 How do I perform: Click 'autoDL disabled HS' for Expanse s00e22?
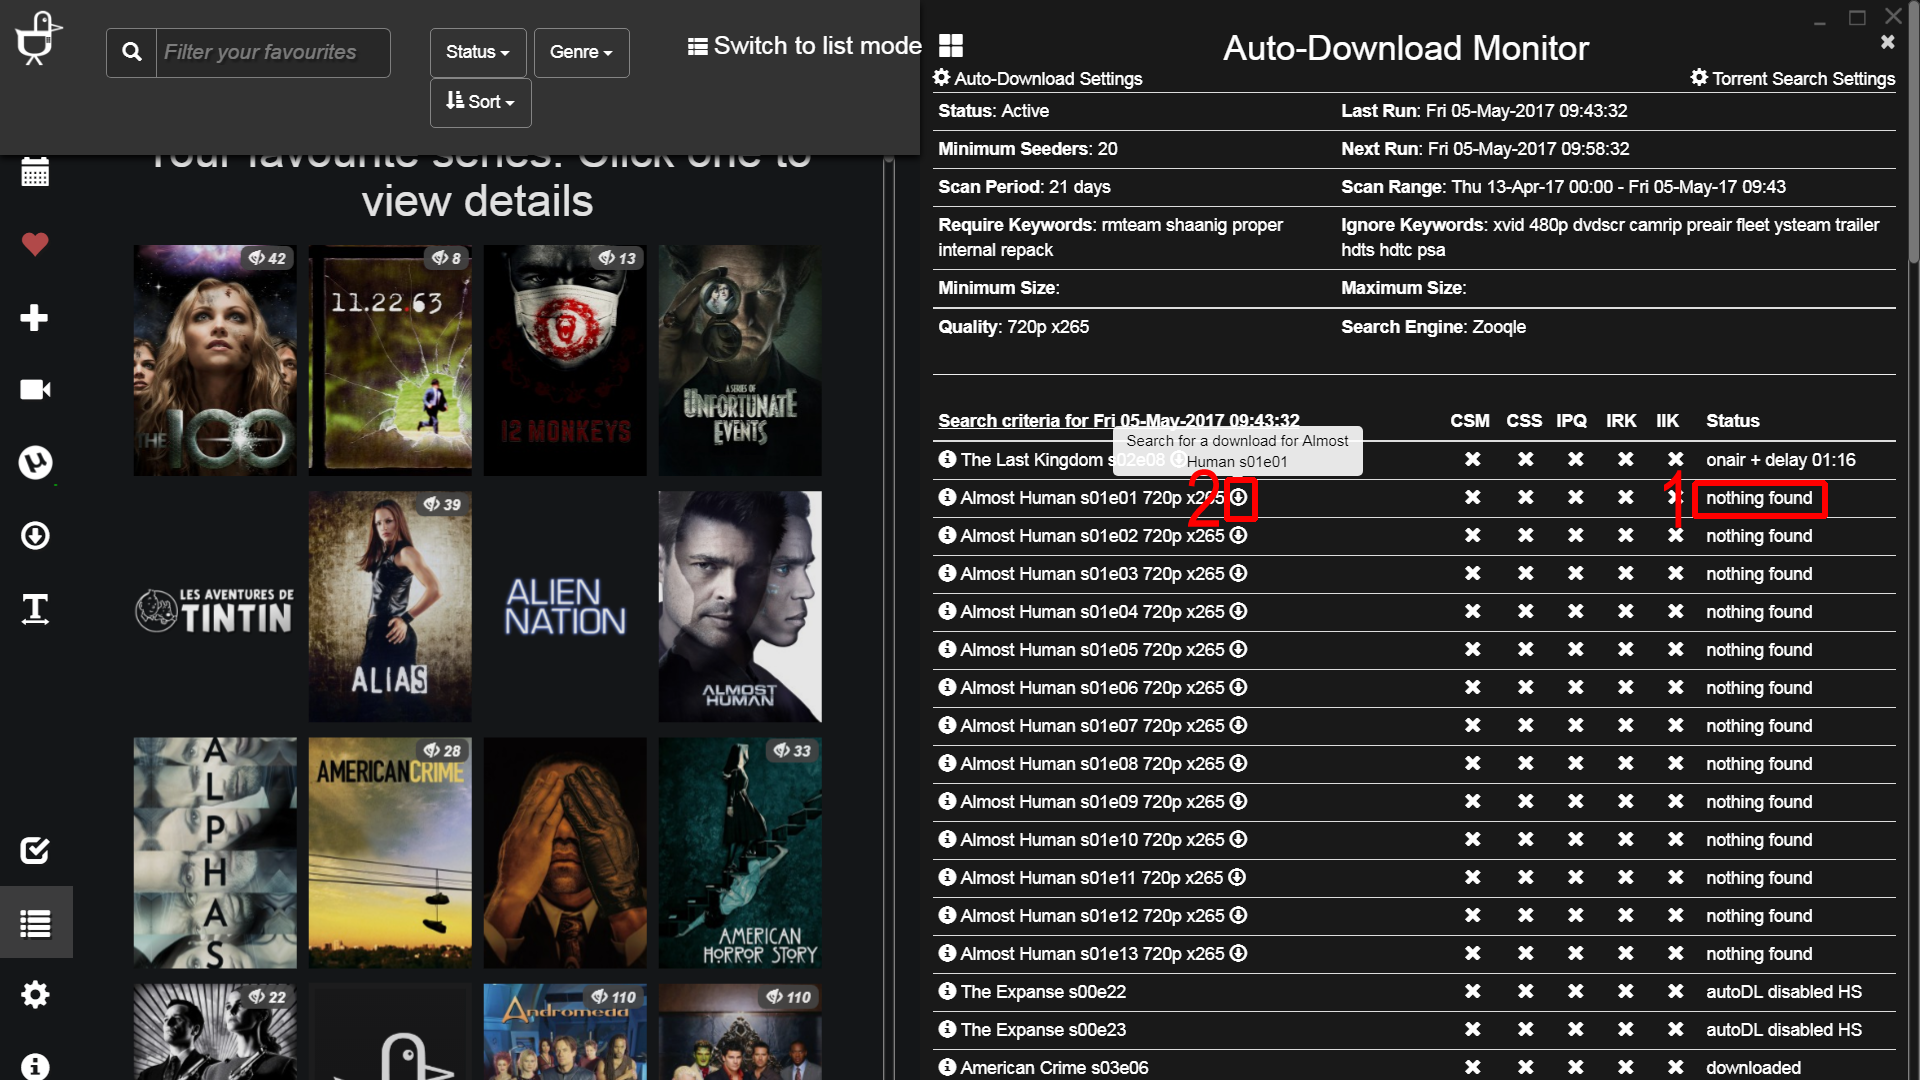(x=1784, y=992)
